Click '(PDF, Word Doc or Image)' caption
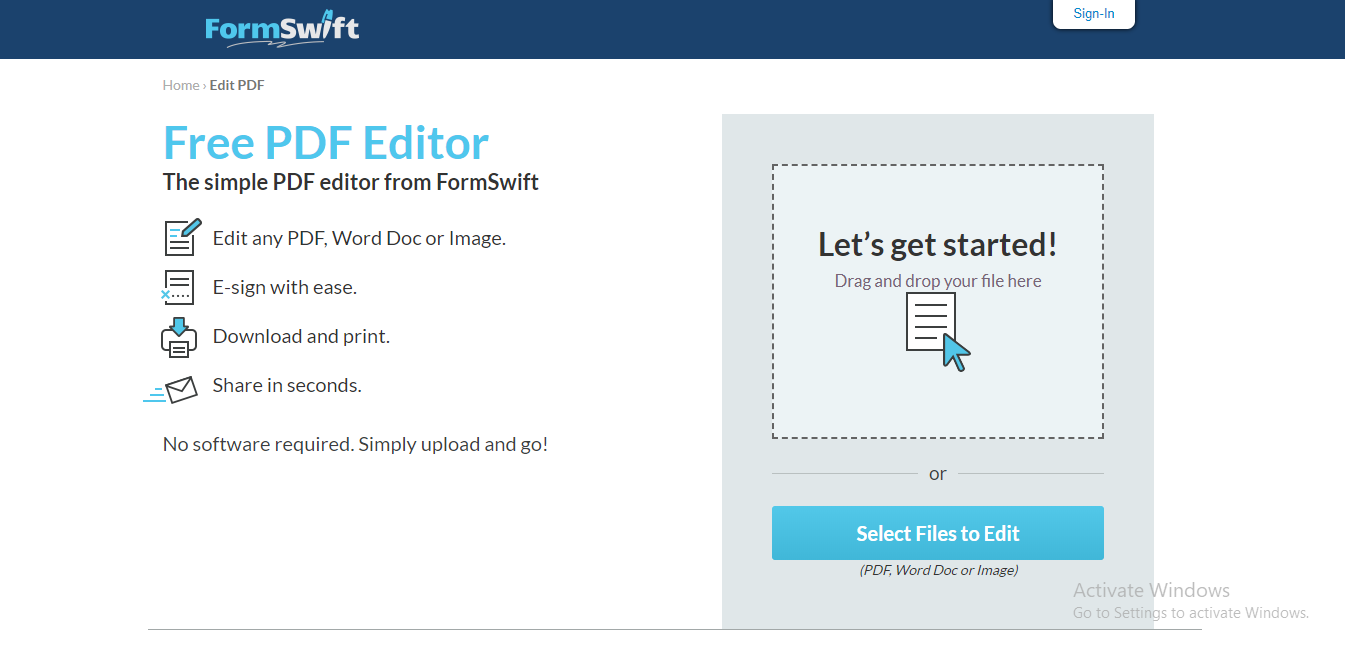This screenshot has width=1345, height=651. (x=938, y=570)
